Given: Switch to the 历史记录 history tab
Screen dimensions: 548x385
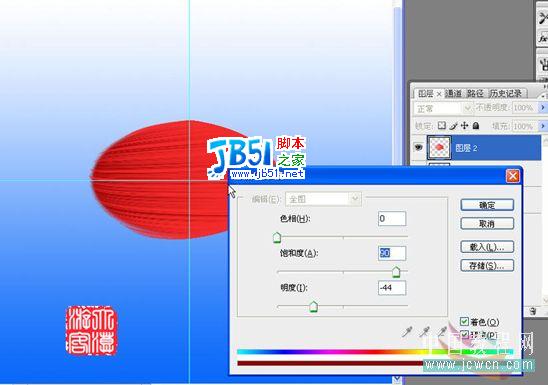Looking at the screenshot, I should (506, 94).
